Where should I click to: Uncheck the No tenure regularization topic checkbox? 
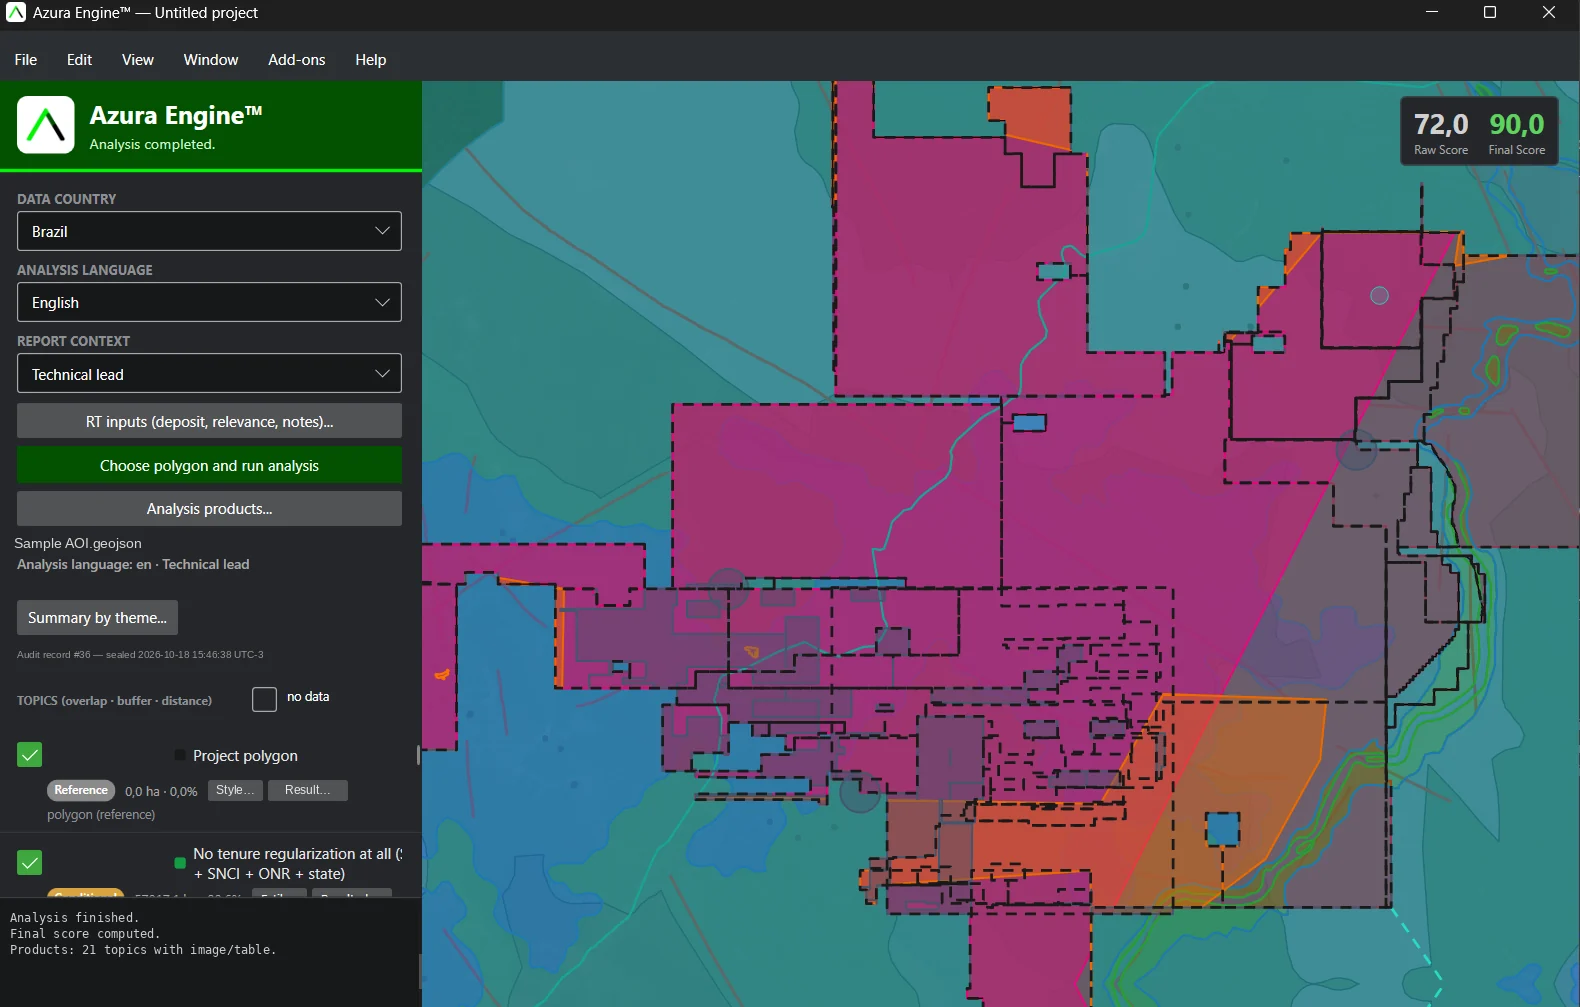(30, 862)
